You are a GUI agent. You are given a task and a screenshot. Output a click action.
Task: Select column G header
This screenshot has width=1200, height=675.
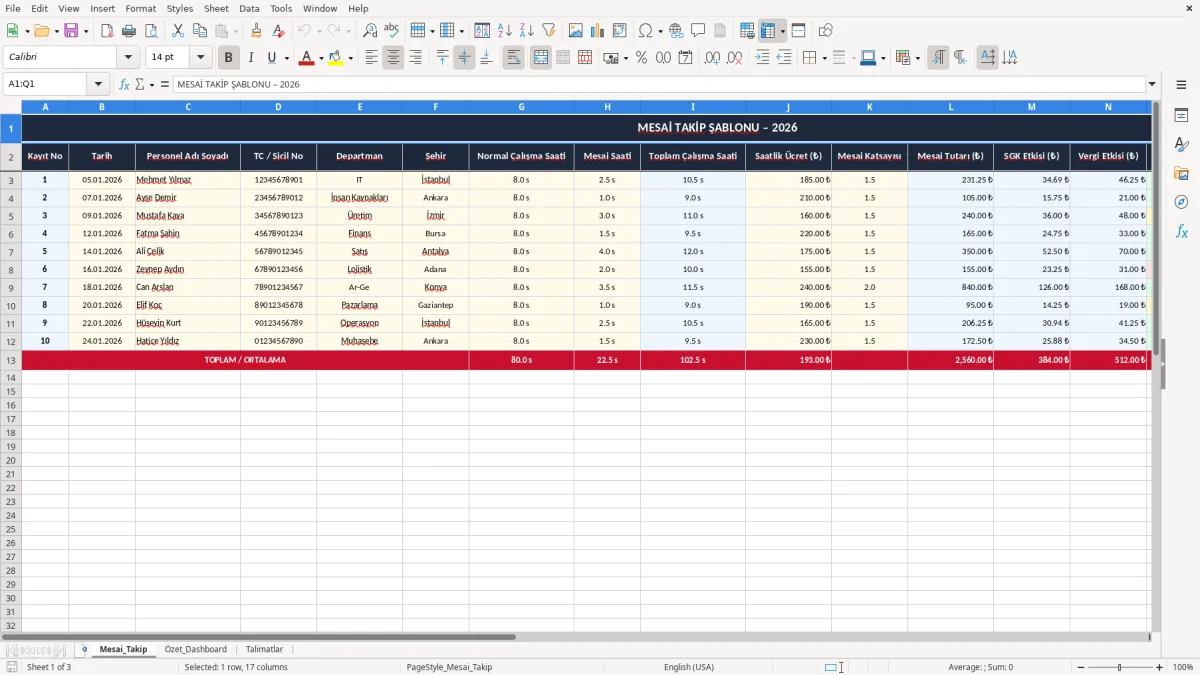point(521,106)
